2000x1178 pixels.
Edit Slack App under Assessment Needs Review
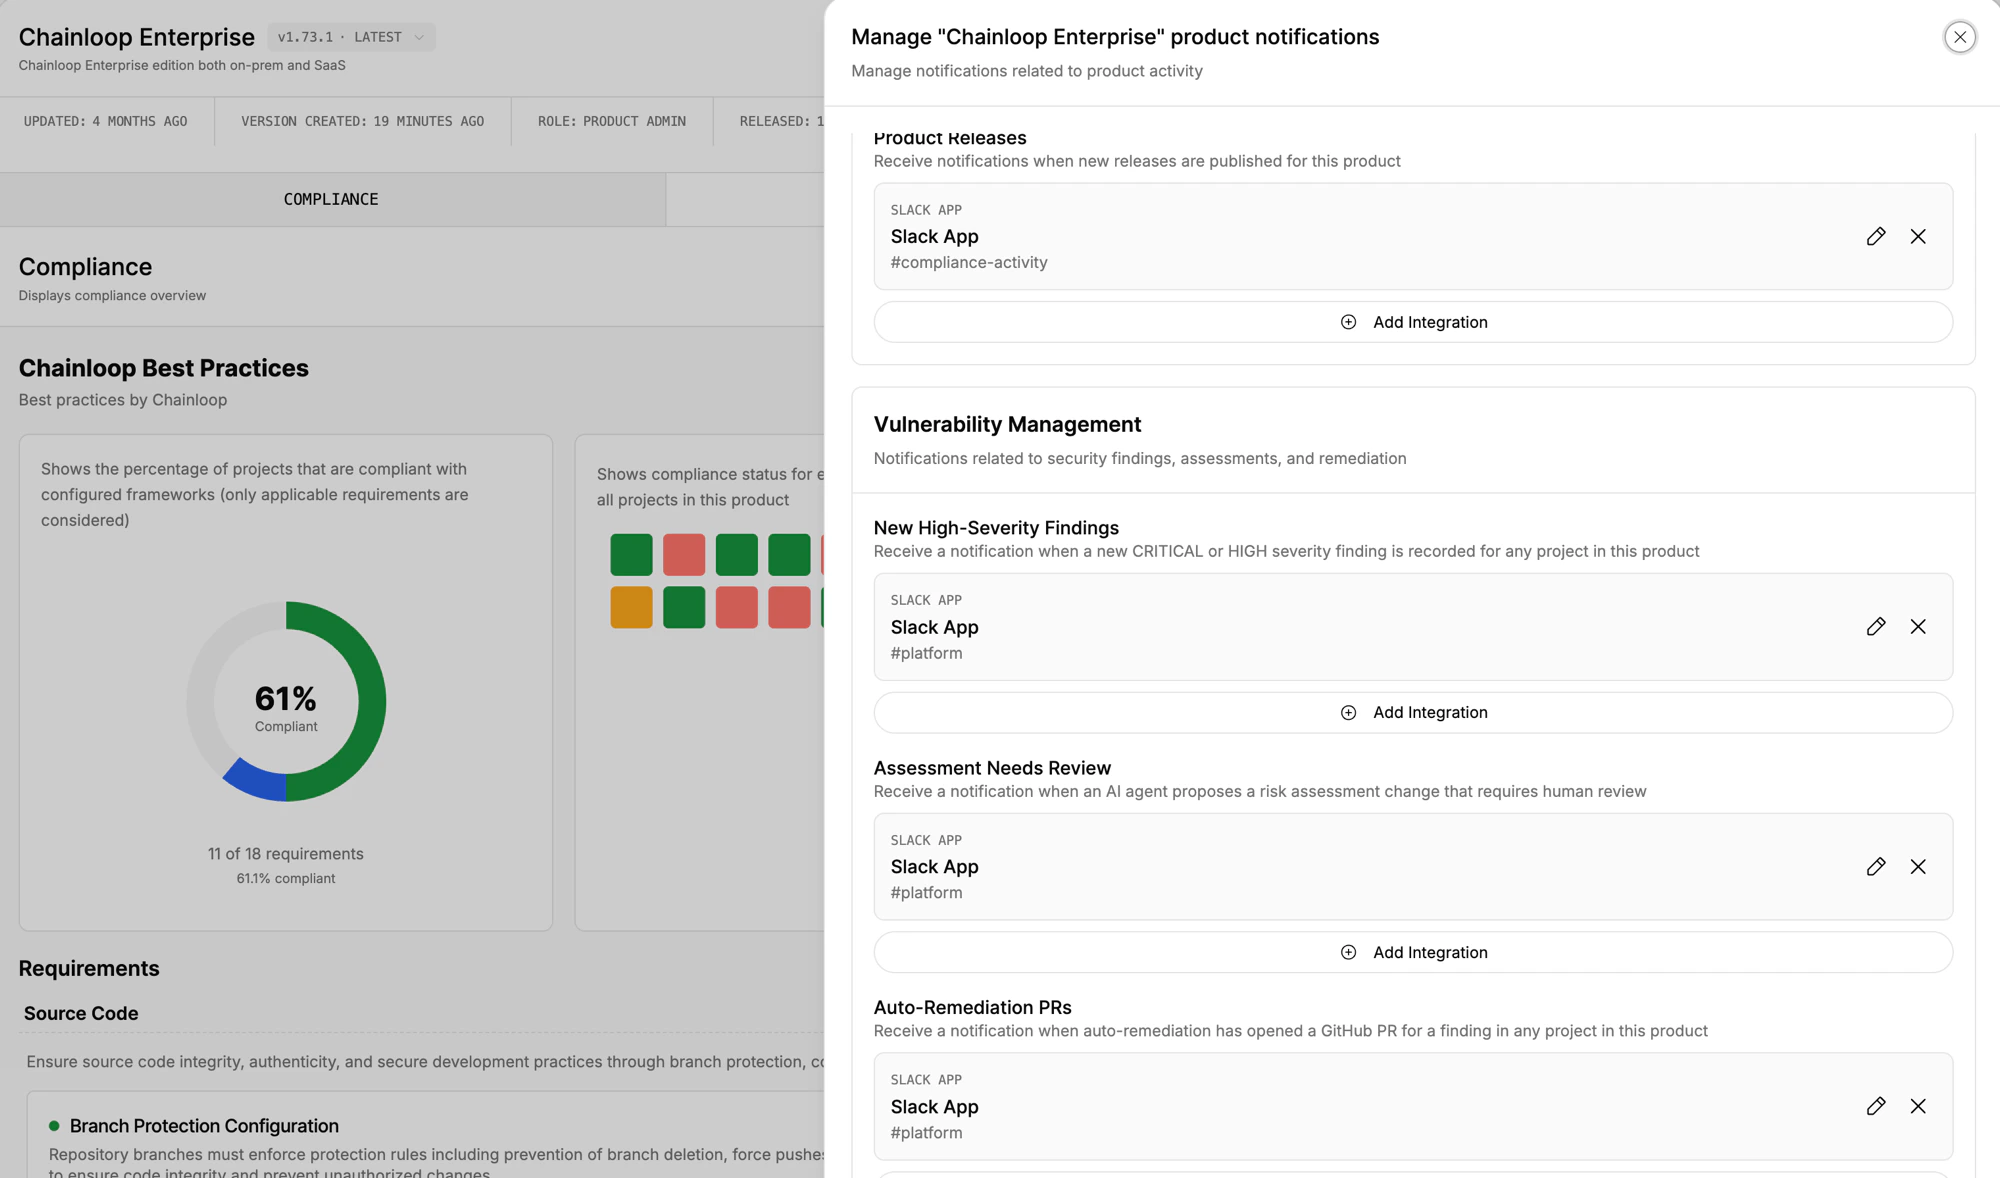(x=1875, y=867)
